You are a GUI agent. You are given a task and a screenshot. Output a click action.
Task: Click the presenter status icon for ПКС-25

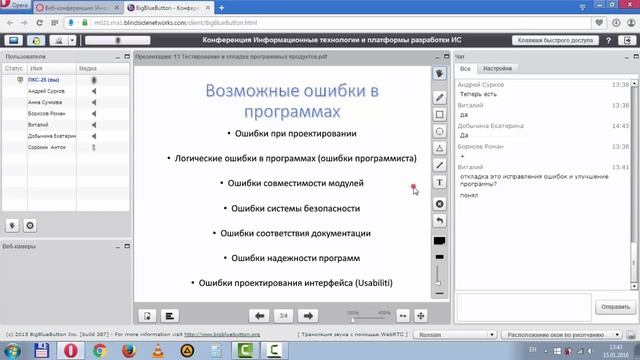click(20, 80)
